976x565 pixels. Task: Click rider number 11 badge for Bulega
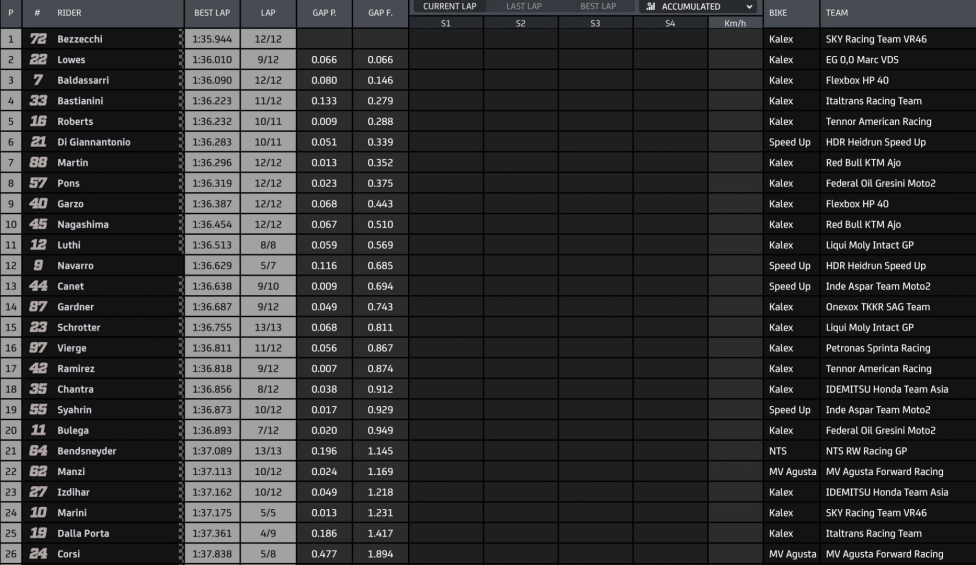38,429
